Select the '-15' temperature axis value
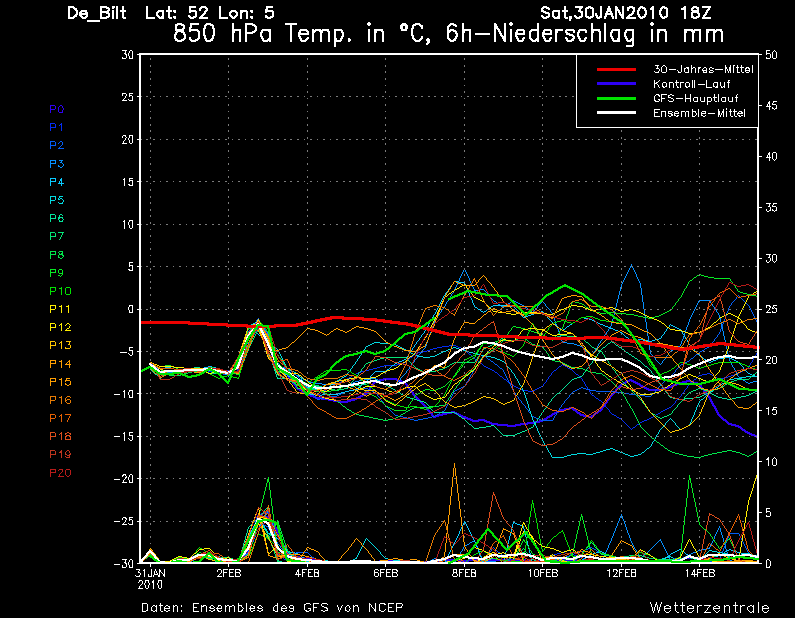The height and width of the screenshot is (618, 800). pos(124,436)
